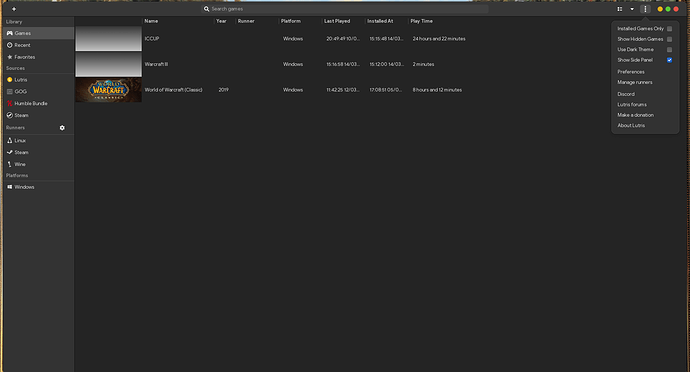The height and width of the screenshot is (372, 690).
Task: Sort by the Year column header
Action: [x=221, y=21]
